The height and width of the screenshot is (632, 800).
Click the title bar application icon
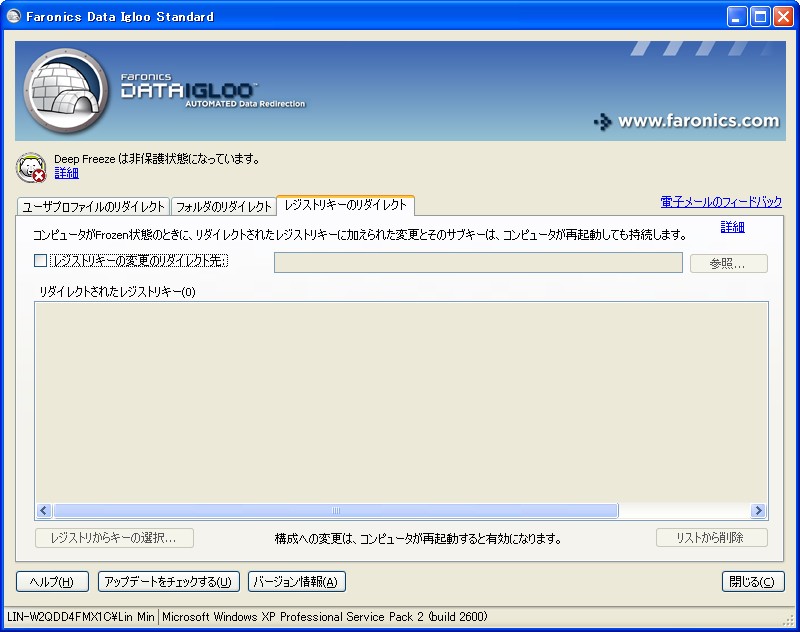point(14,16)
